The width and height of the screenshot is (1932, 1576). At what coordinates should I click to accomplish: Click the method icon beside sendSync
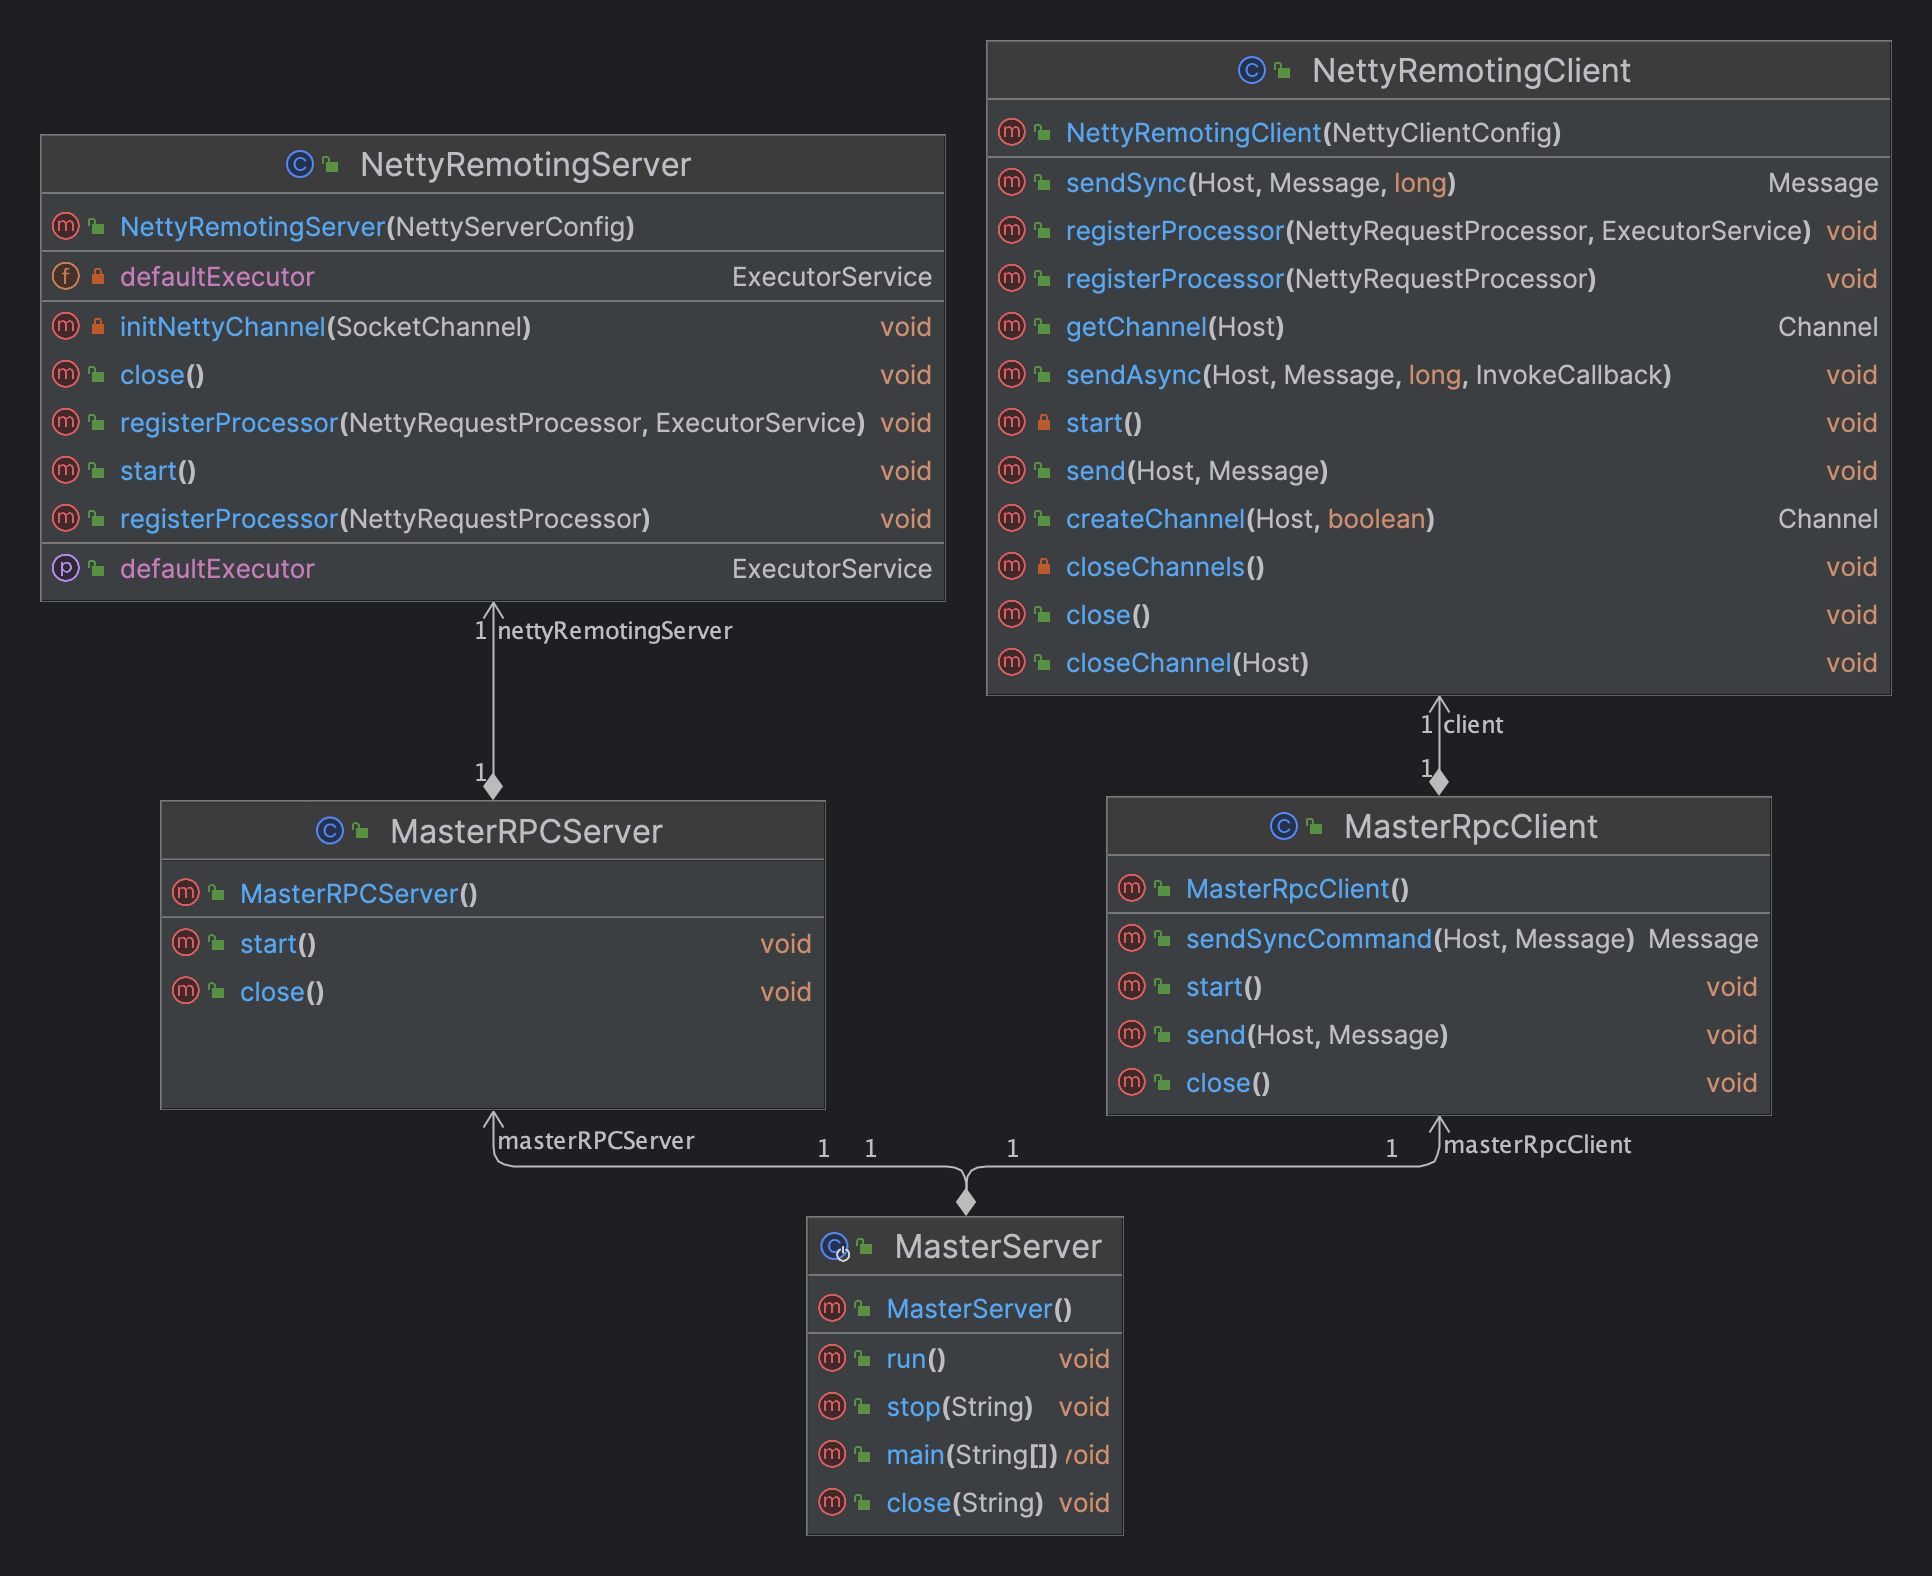pos(1012,182)
